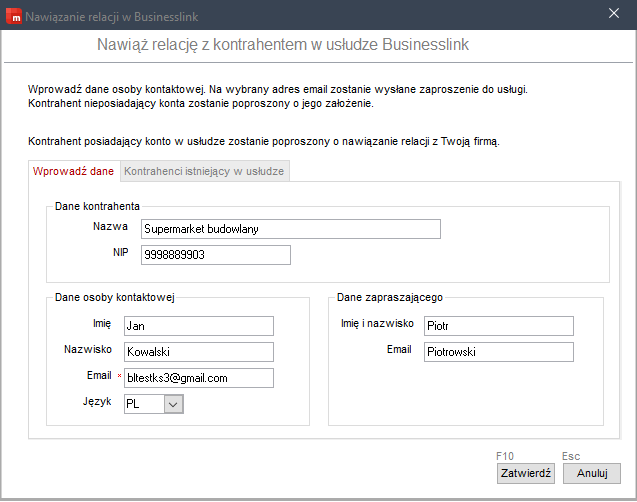
Task: Click the Imię label in contact person group
Action: [x=102, y=324]
